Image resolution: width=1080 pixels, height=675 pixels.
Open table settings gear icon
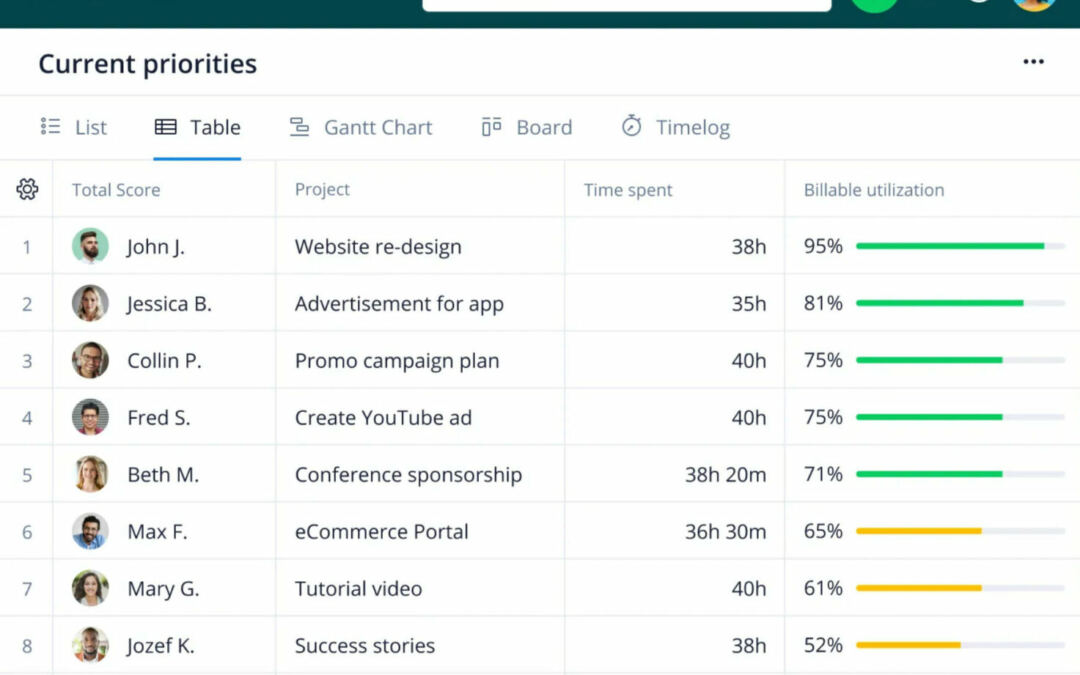point(27,189)
